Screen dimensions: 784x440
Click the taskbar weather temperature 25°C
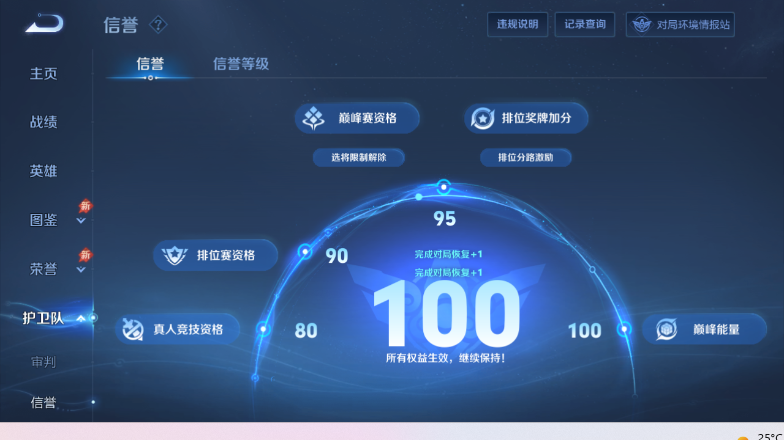tap(770, 436)
